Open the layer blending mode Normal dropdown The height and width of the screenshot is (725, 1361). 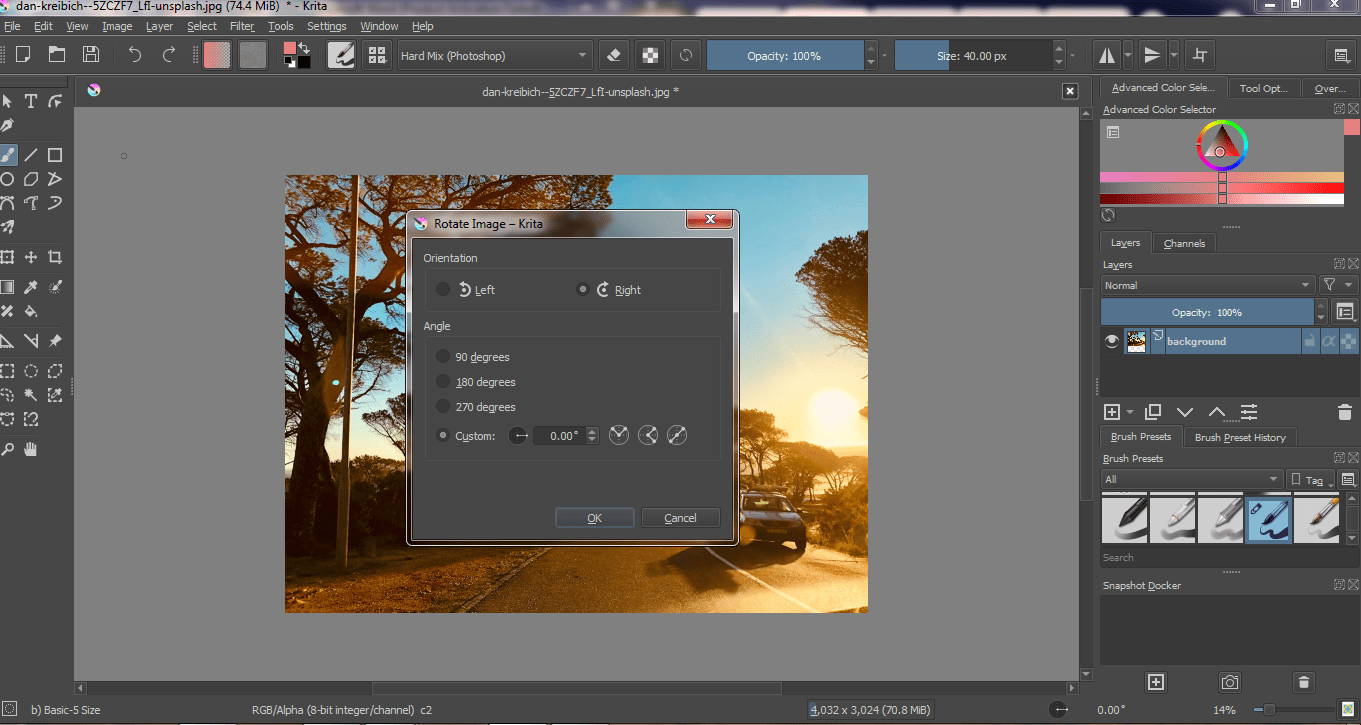pos(1207,284)
